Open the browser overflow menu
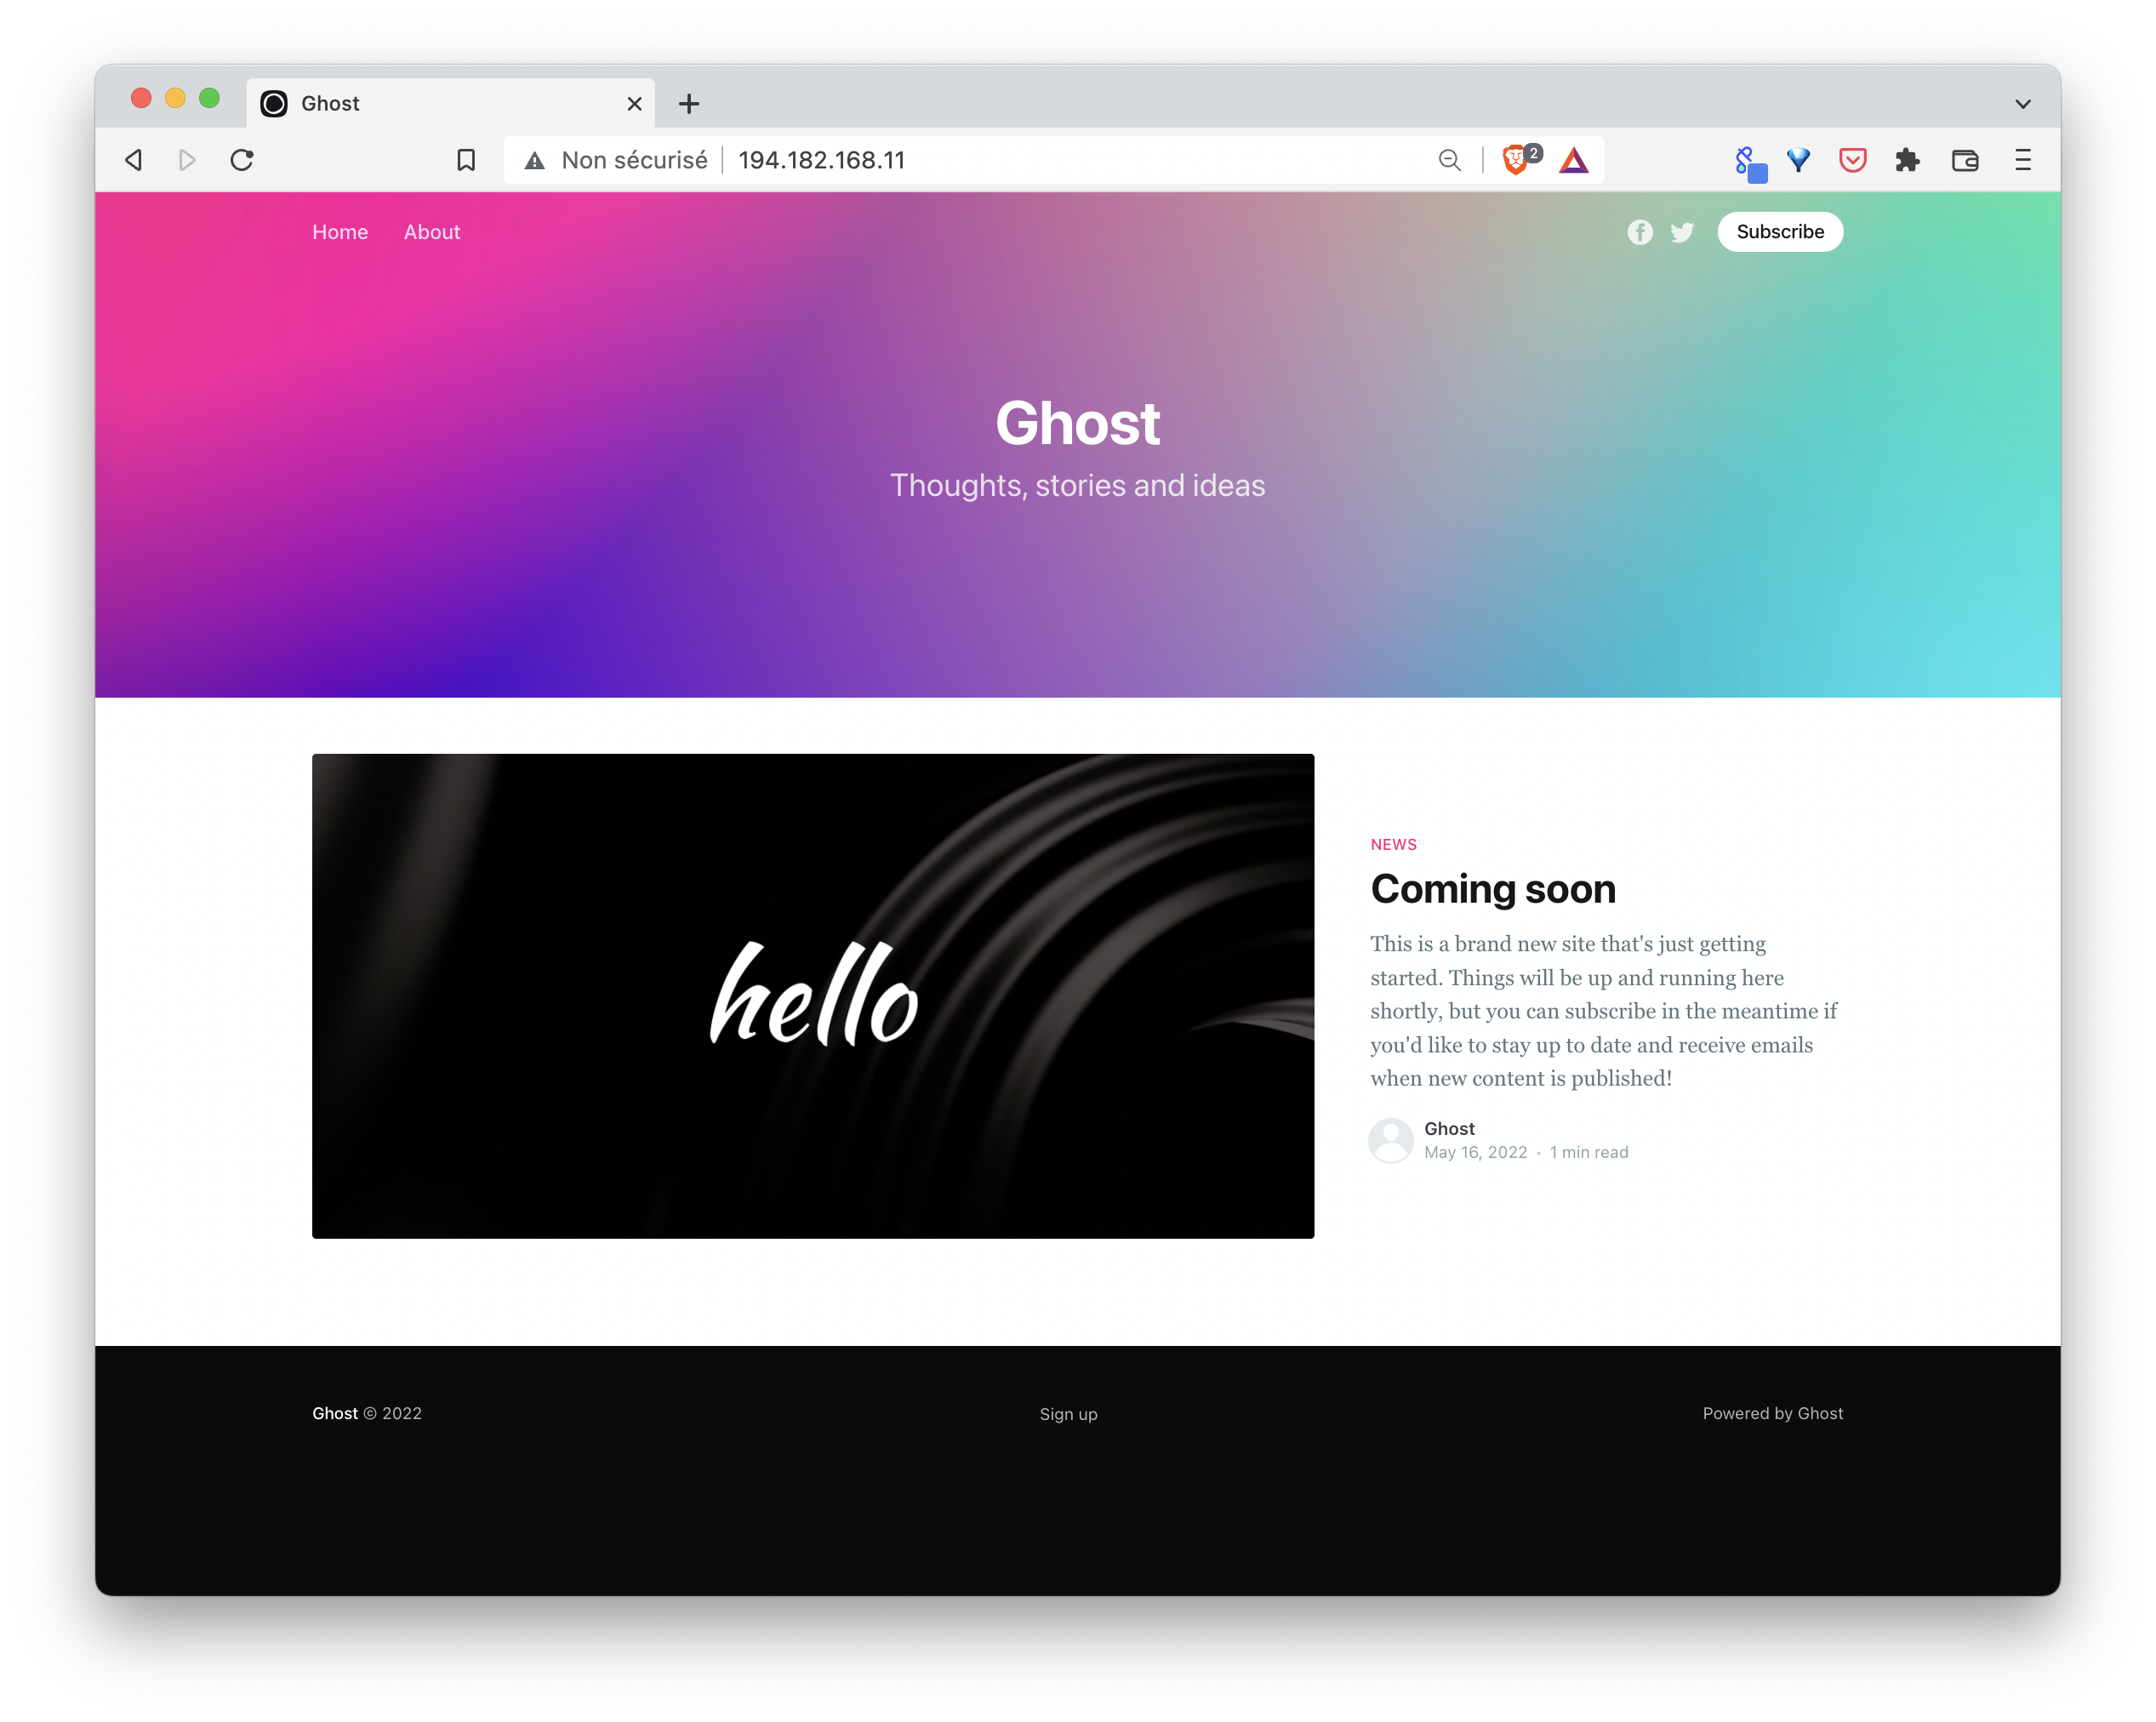Screen dimensions: 2156x1722 [2029, 160]
